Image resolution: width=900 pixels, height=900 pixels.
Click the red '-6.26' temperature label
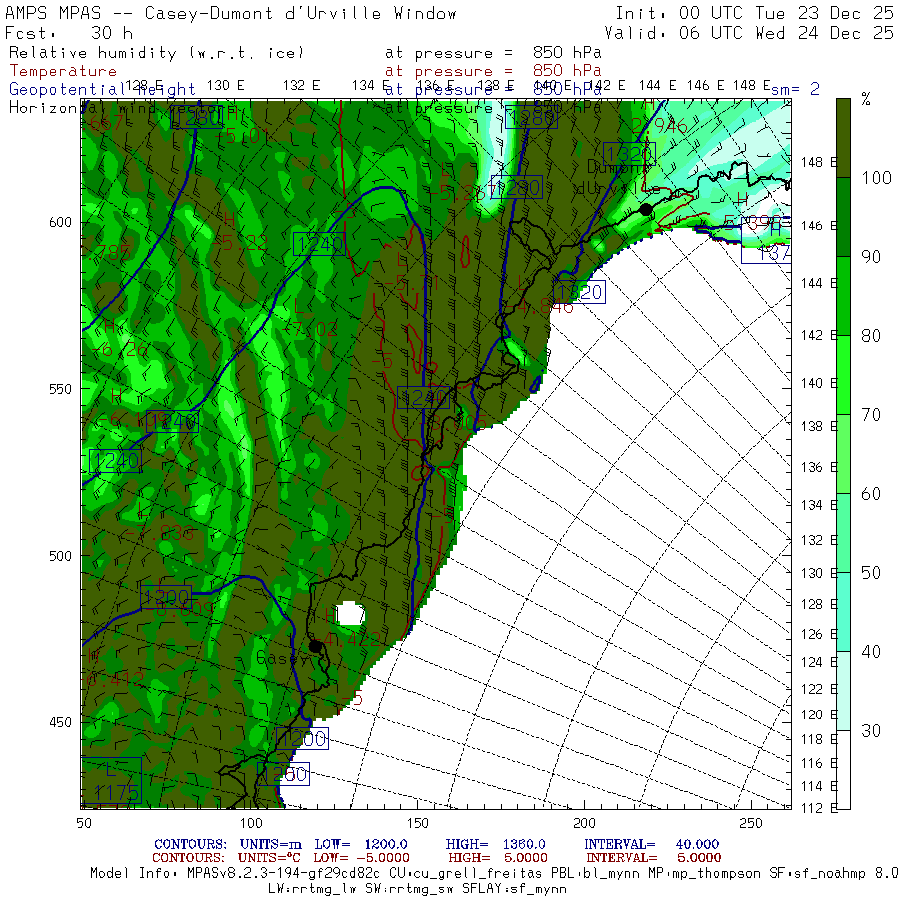point(118,349)
